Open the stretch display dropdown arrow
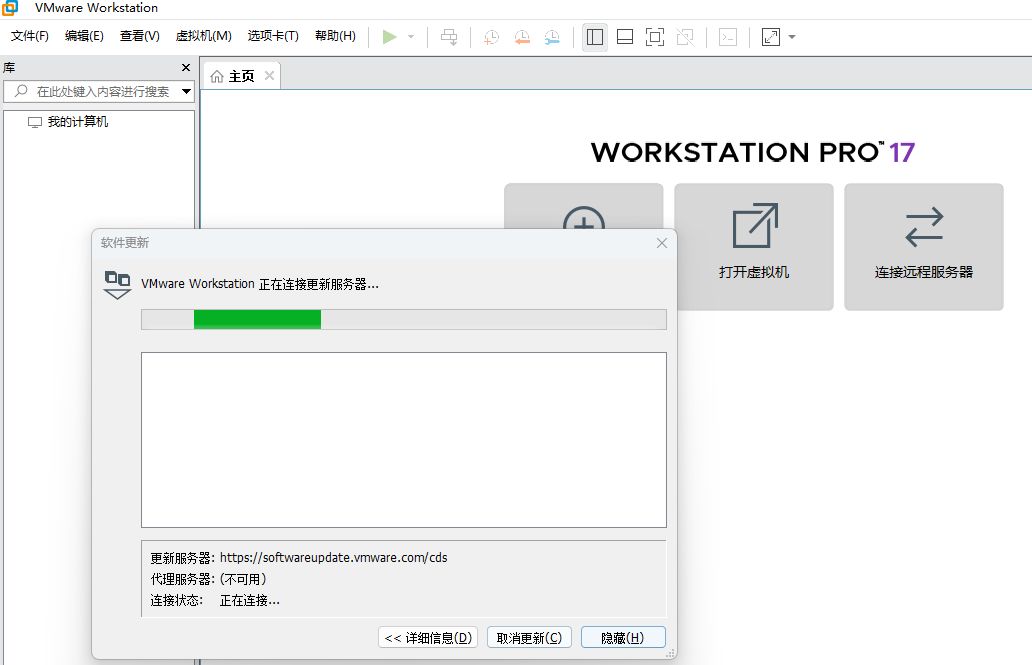 click(x=792, y=37)
